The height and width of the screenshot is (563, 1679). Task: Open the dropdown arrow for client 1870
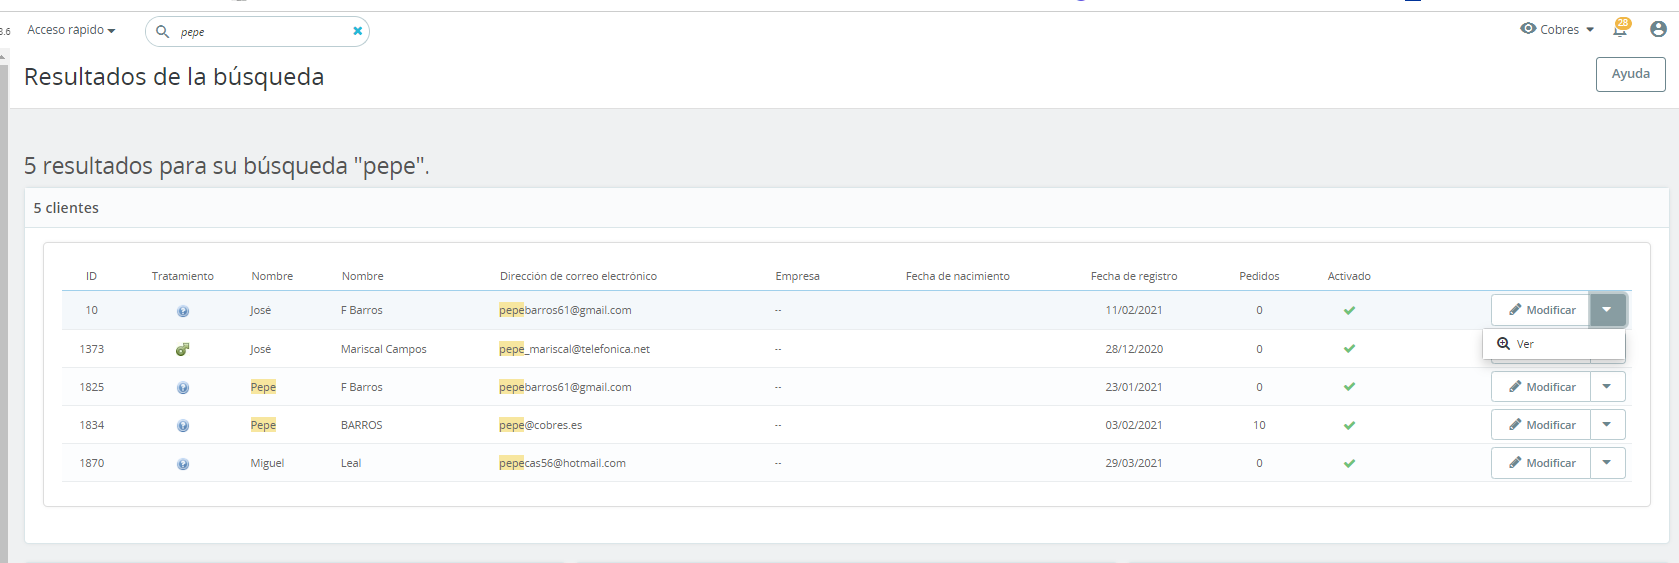click(x=1607, y=463)
